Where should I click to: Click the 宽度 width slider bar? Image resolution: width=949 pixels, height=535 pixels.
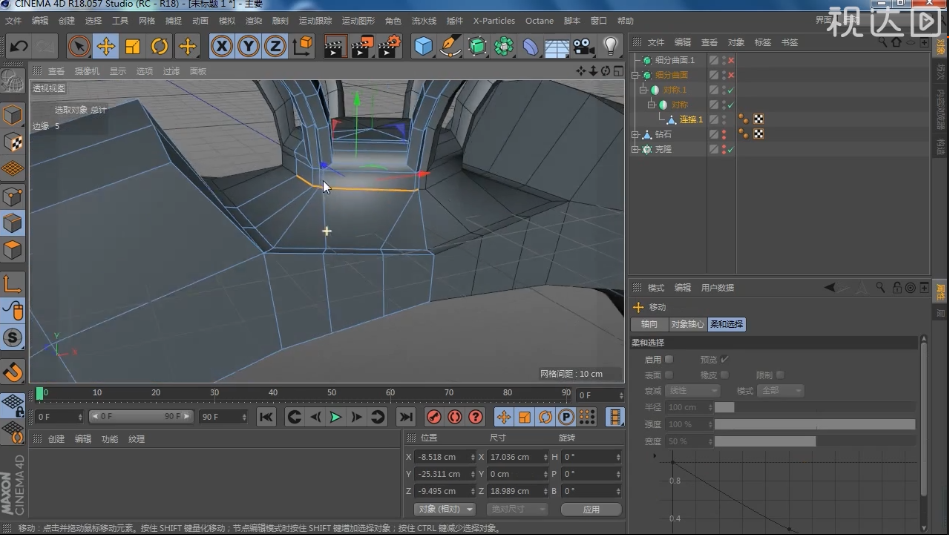[x=815, y=441]
